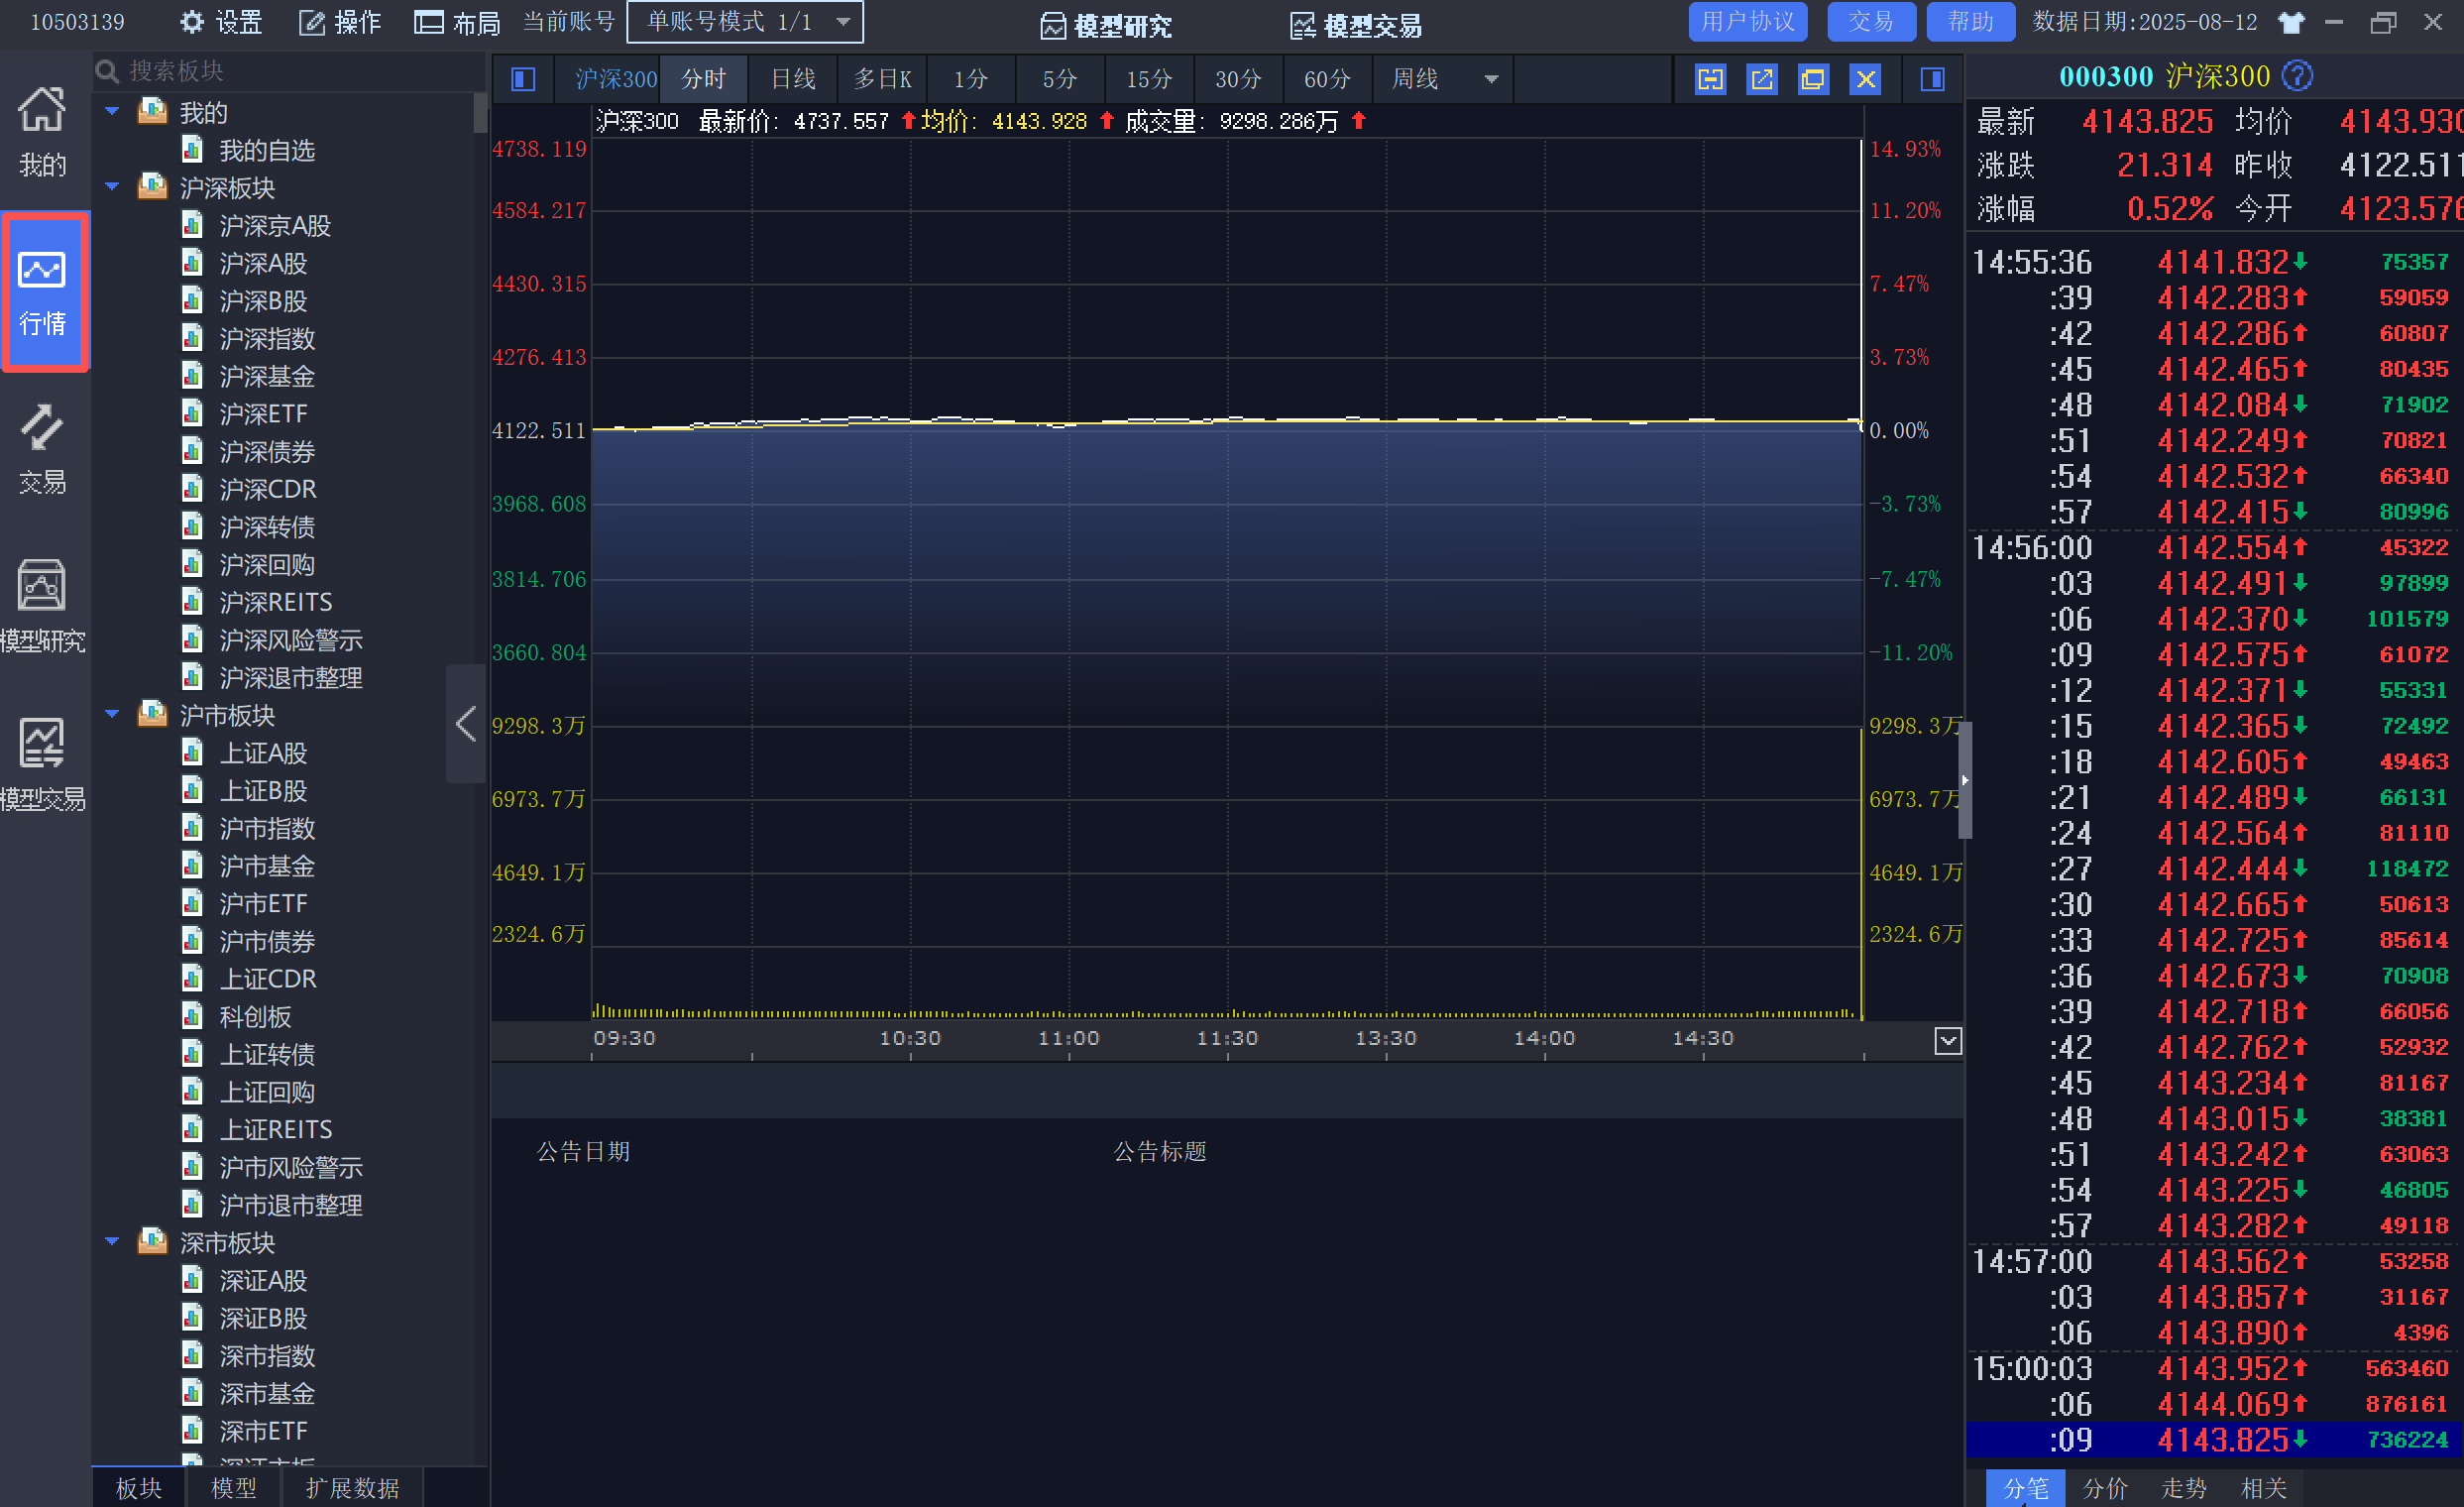
Task: Click the skin shirt icon in title bar
Action: [x=2291, y=22]
